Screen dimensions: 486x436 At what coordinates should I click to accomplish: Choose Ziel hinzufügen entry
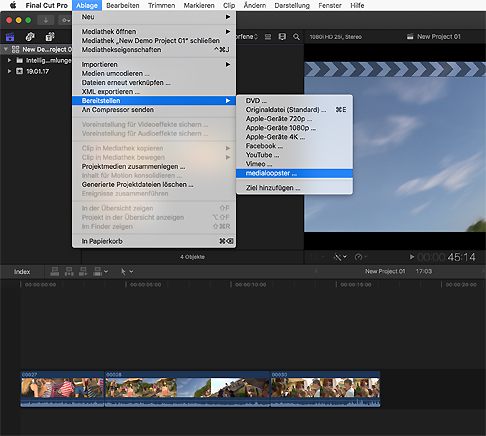point(294,188)
